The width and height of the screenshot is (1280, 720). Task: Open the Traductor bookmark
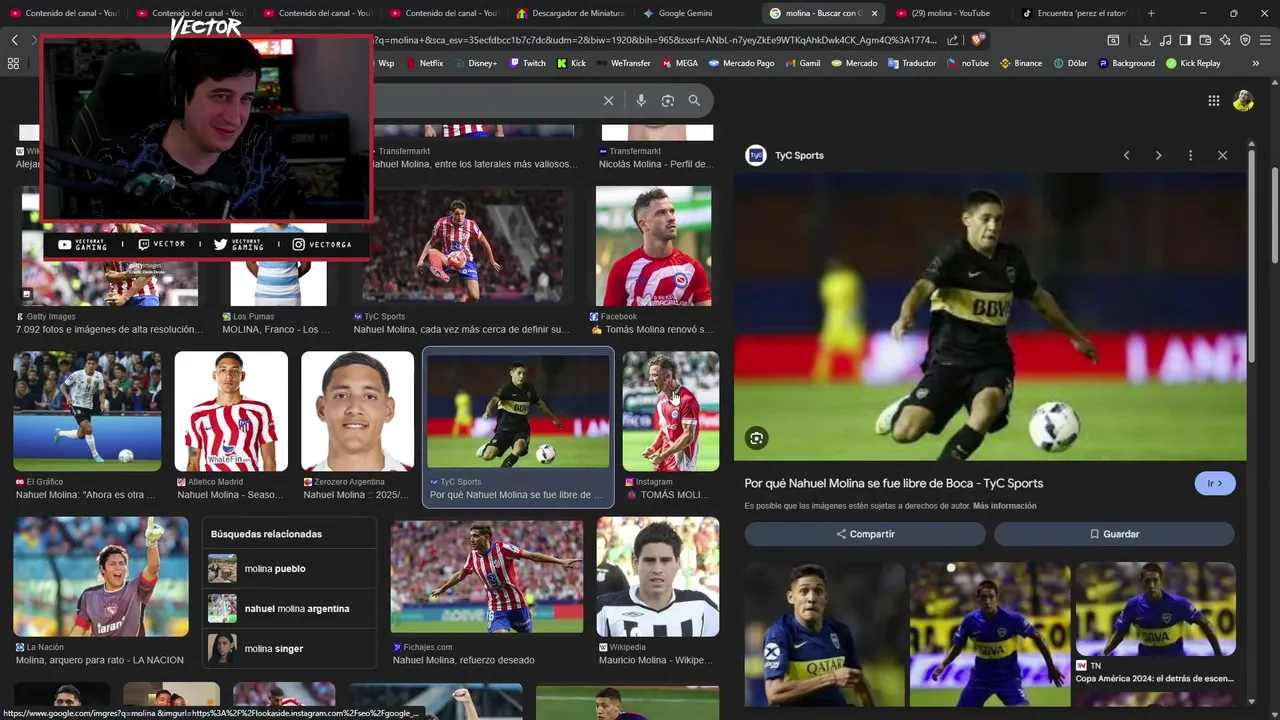[x=911, y=63]
